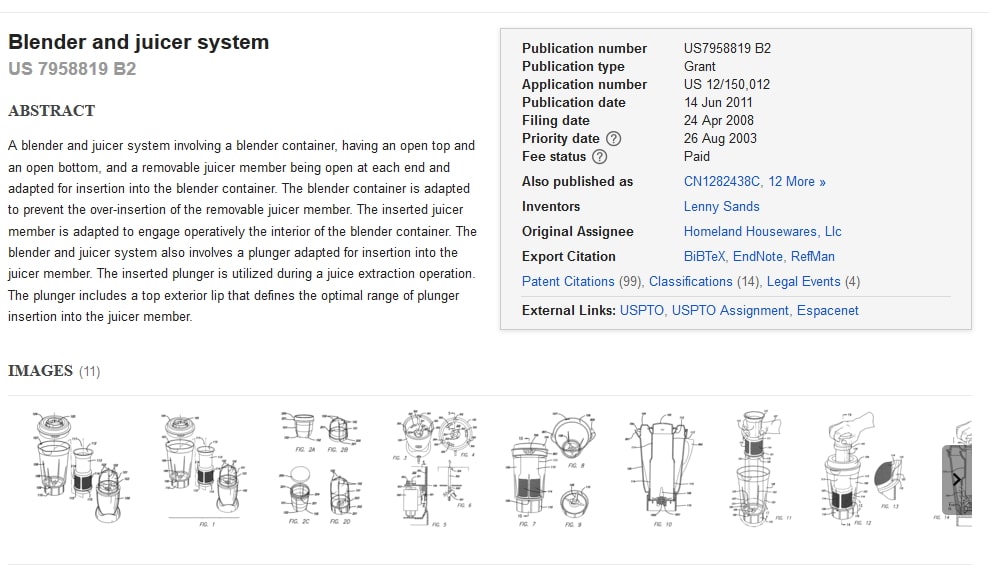Click publication date 14 Jun 2011
This screenshot has height=570, width=989.
point(718,103)
